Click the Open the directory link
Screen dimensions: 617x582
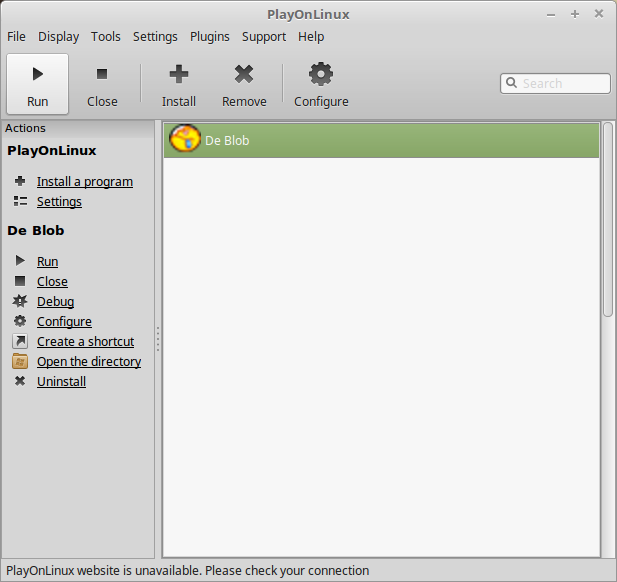tap(89, 362)
